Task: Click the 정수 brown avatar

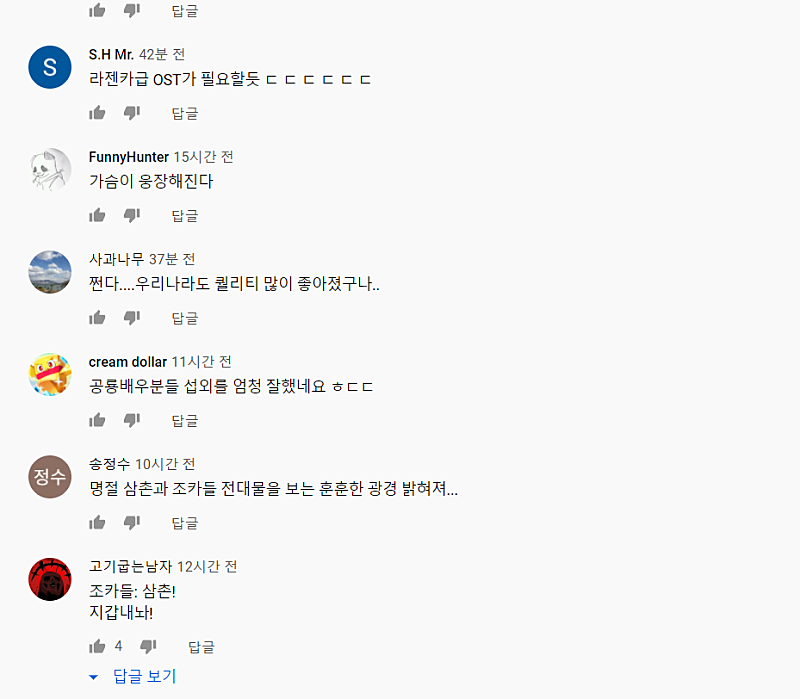Action: [50, 477]
